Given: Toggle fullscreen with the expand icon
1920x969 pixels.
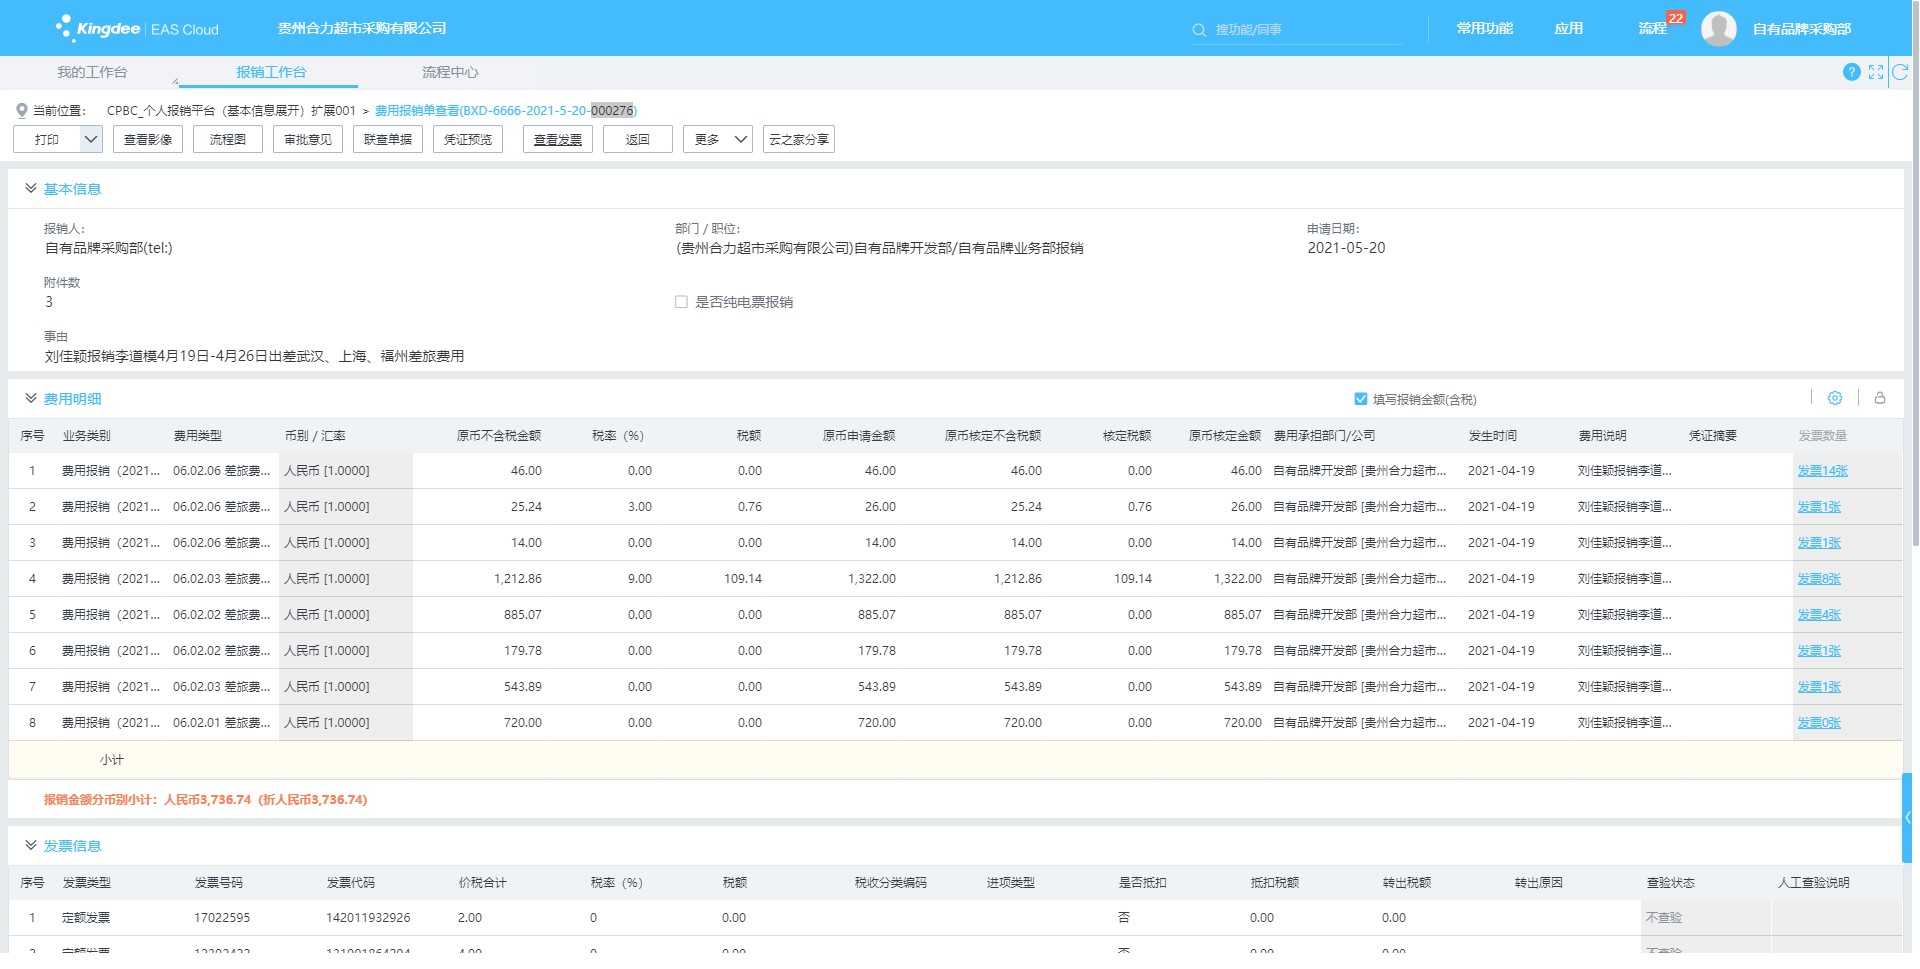Looking at the screenshot, I should click(1876, 72).
